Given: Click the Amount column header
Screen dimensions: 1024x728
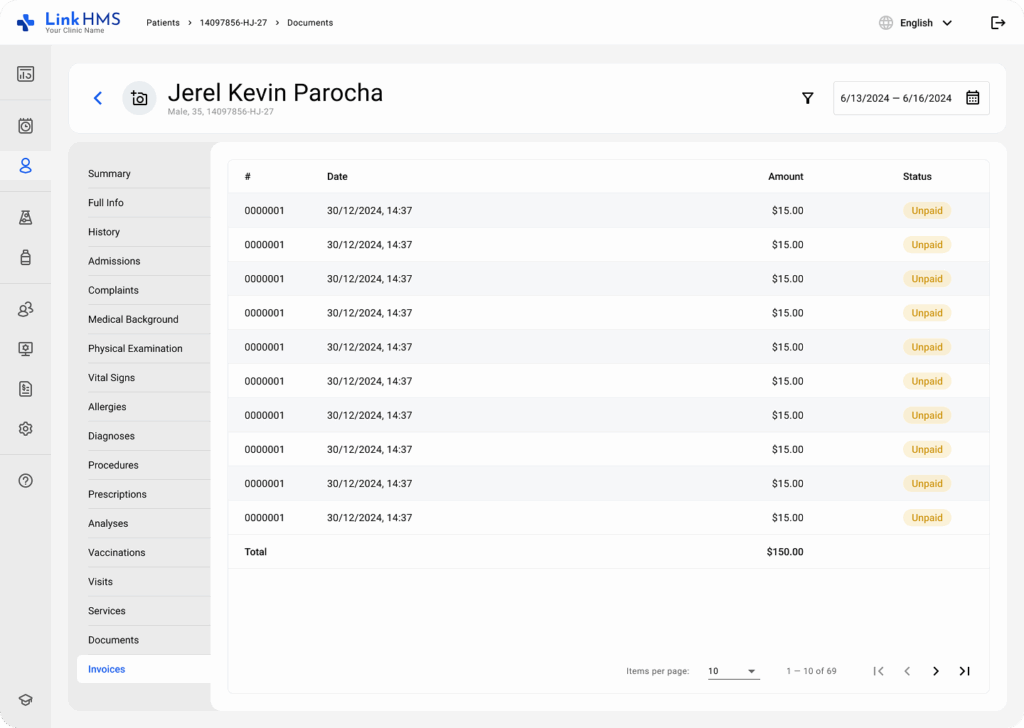Looking at the screenshot, I should (x=786, y=177).
